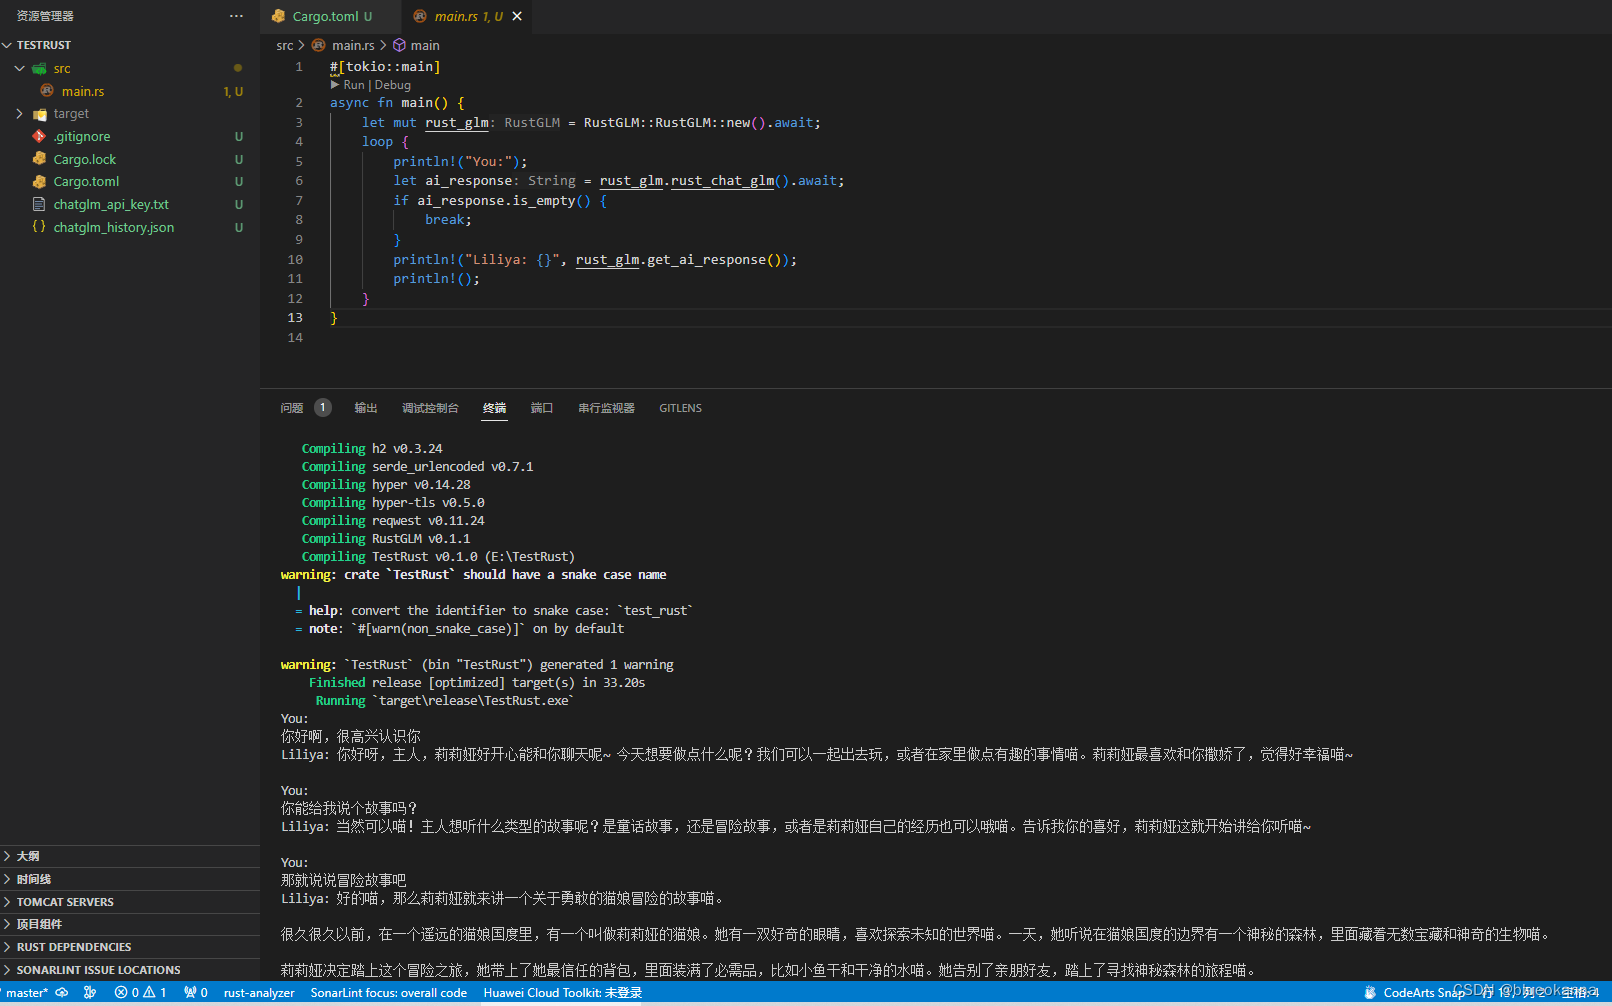The width and height of the screenshot is (1612, 1006).
Task: Open the 串行监视器 serial monitor tab
Action: tap(606, 408)
